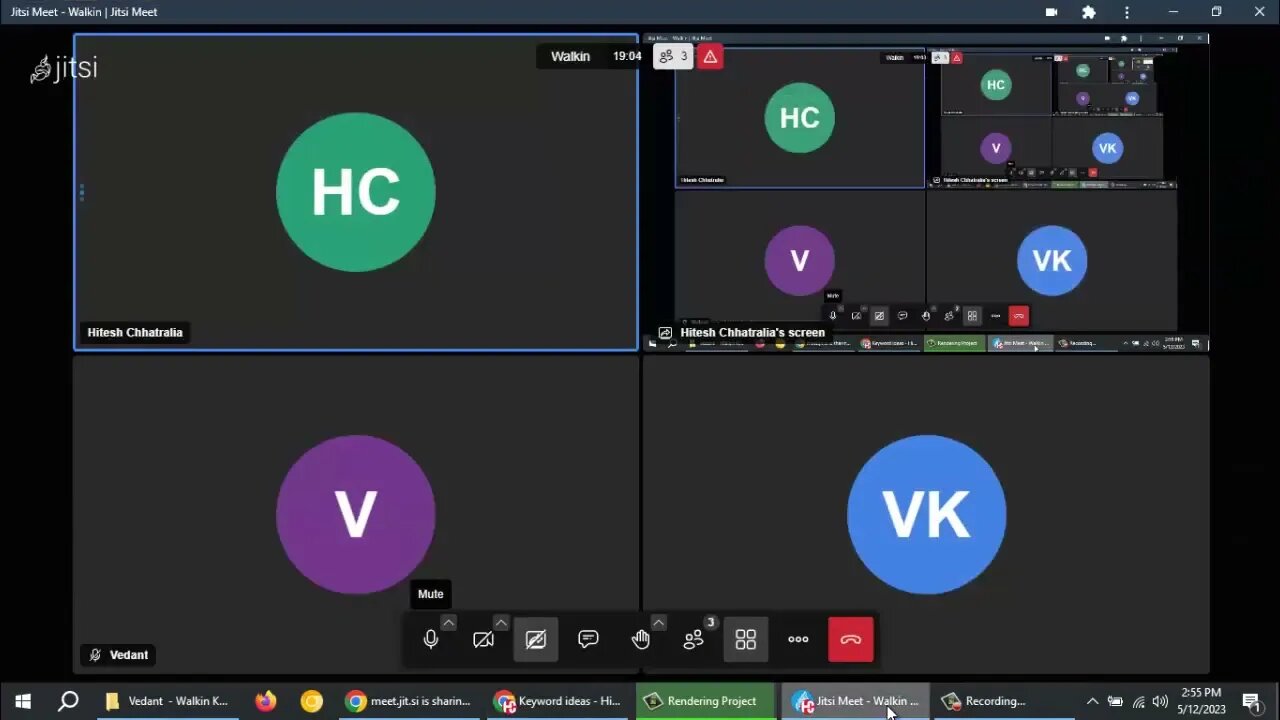Click the battery icon in system tray
The image size is (1280, 720).
1115,701
